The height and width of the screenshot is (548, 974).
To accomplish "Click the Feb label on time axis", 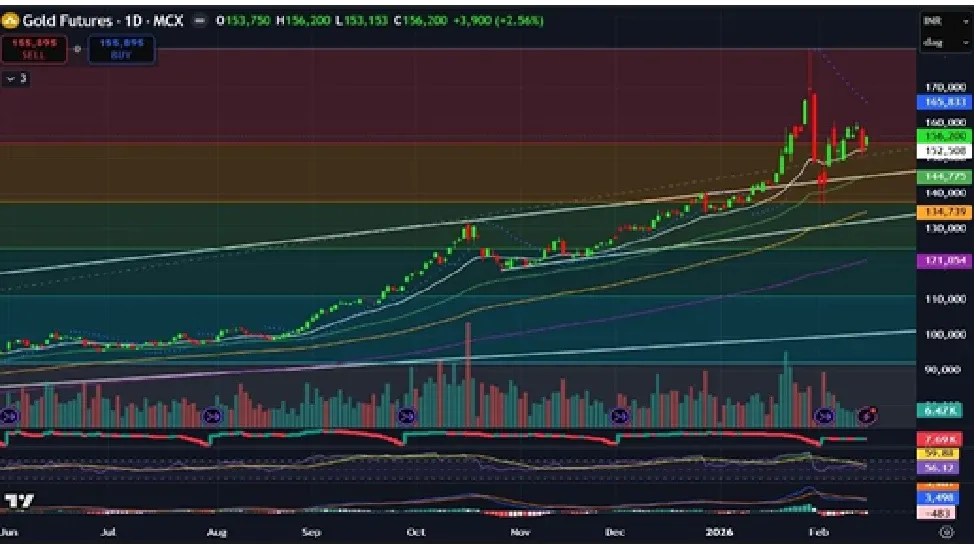I will (x=819, y=532).
